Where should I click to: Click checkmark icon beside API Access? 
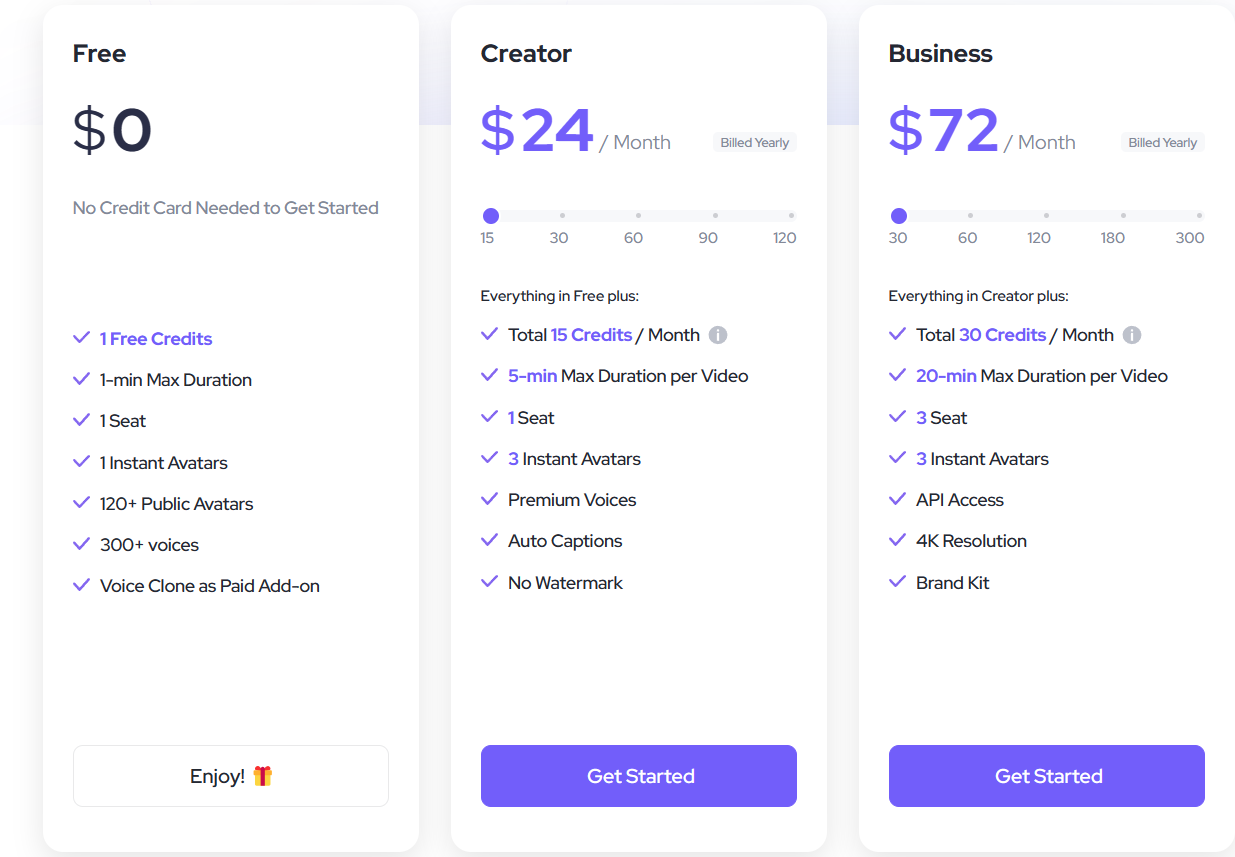point(898,499)
